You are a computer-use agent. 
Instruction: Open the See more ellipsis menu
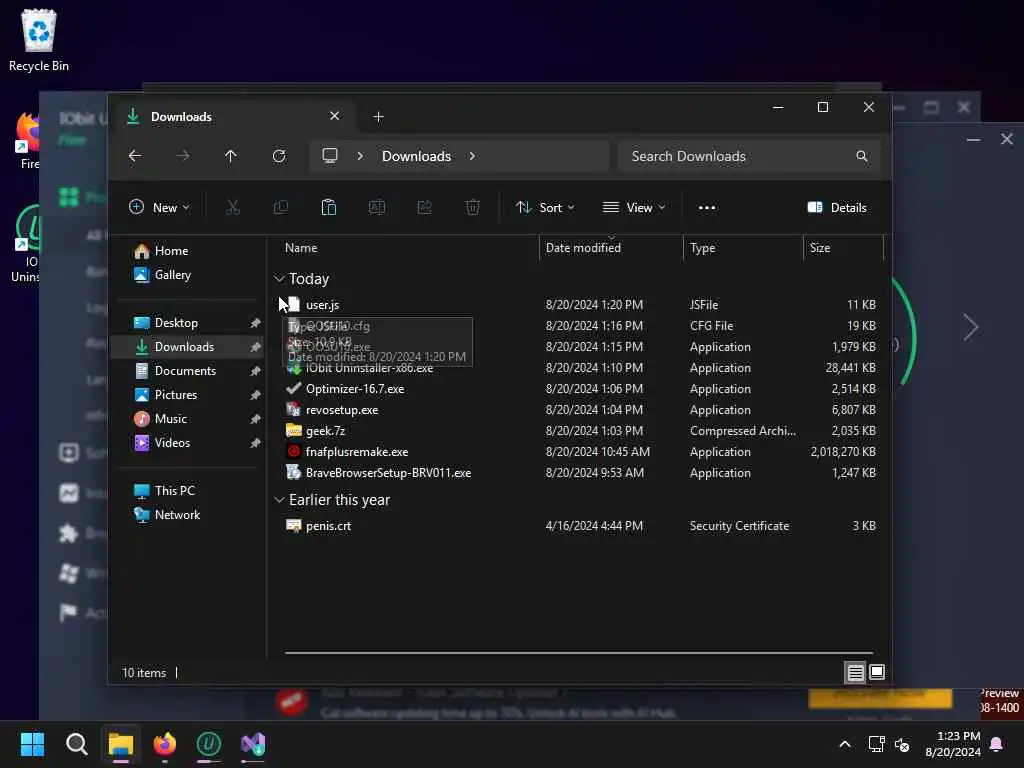707,208
